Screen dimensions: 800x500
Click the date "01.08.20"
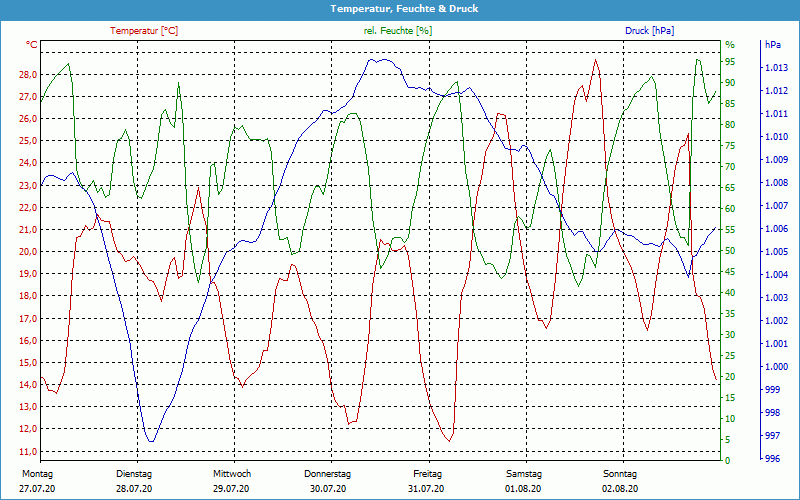pyautogui.click(x=523, y=489)
